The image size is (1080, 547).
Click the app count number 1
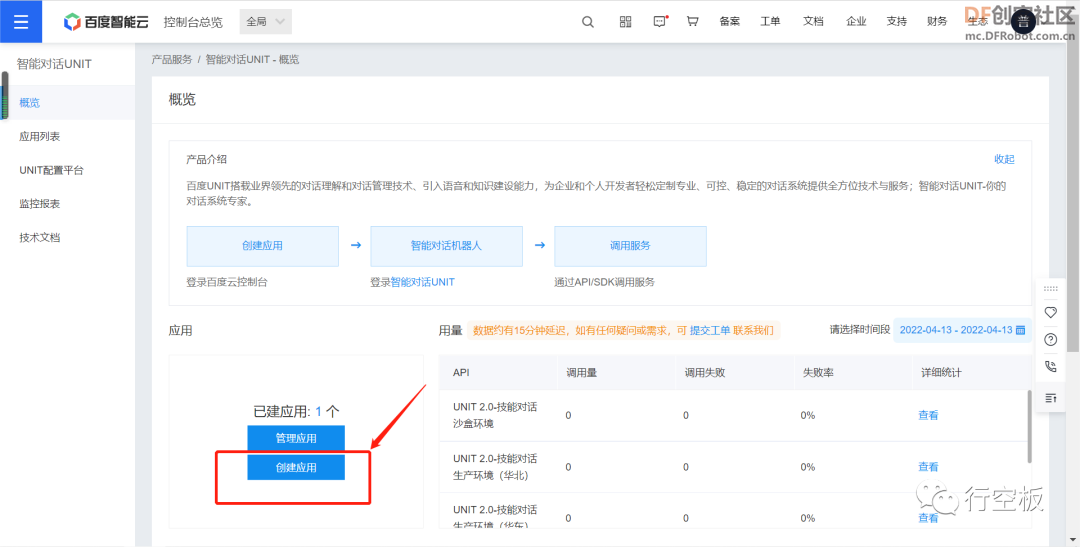319,412
